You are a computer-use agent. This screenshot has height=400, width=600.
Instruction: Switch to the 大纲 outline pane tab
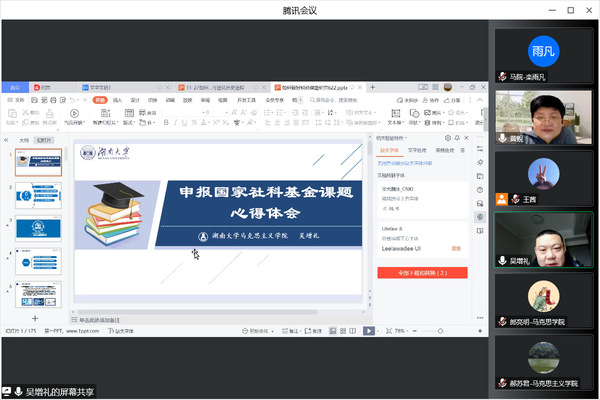[x=24, y=140]
